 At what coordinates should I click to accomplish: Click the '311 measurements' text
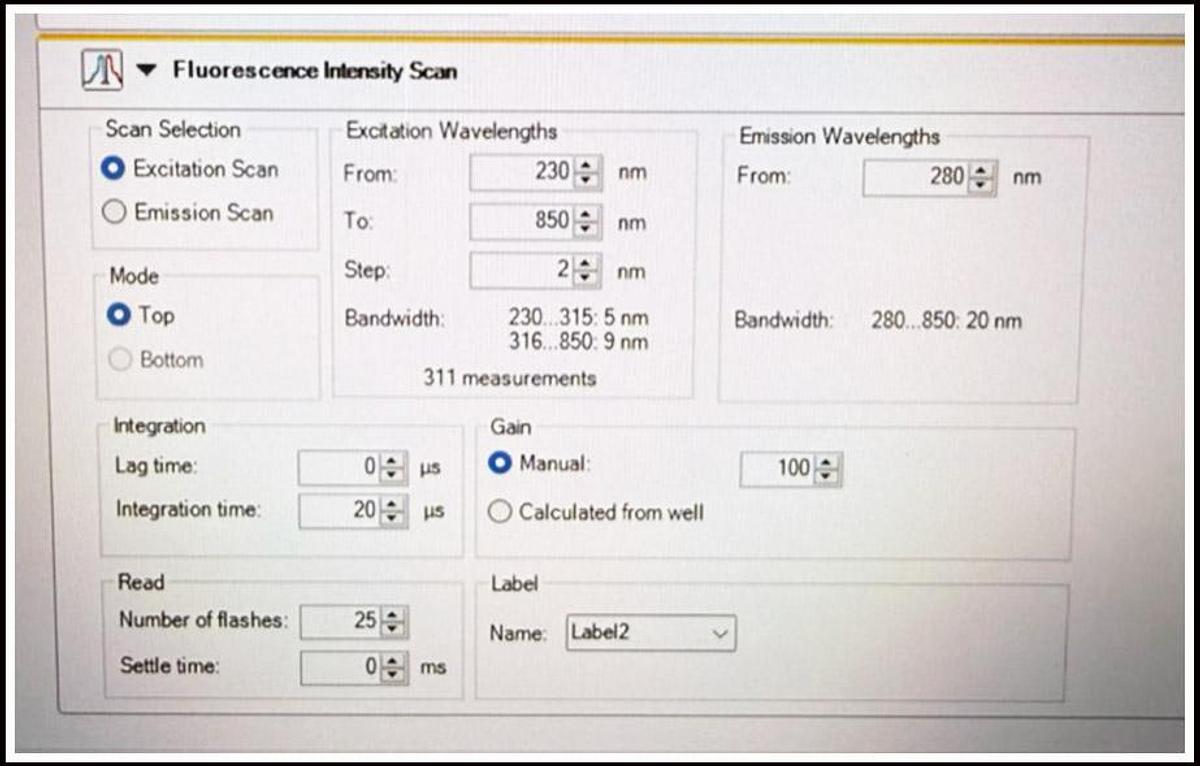pyautogui.click(x=509, y=378)
